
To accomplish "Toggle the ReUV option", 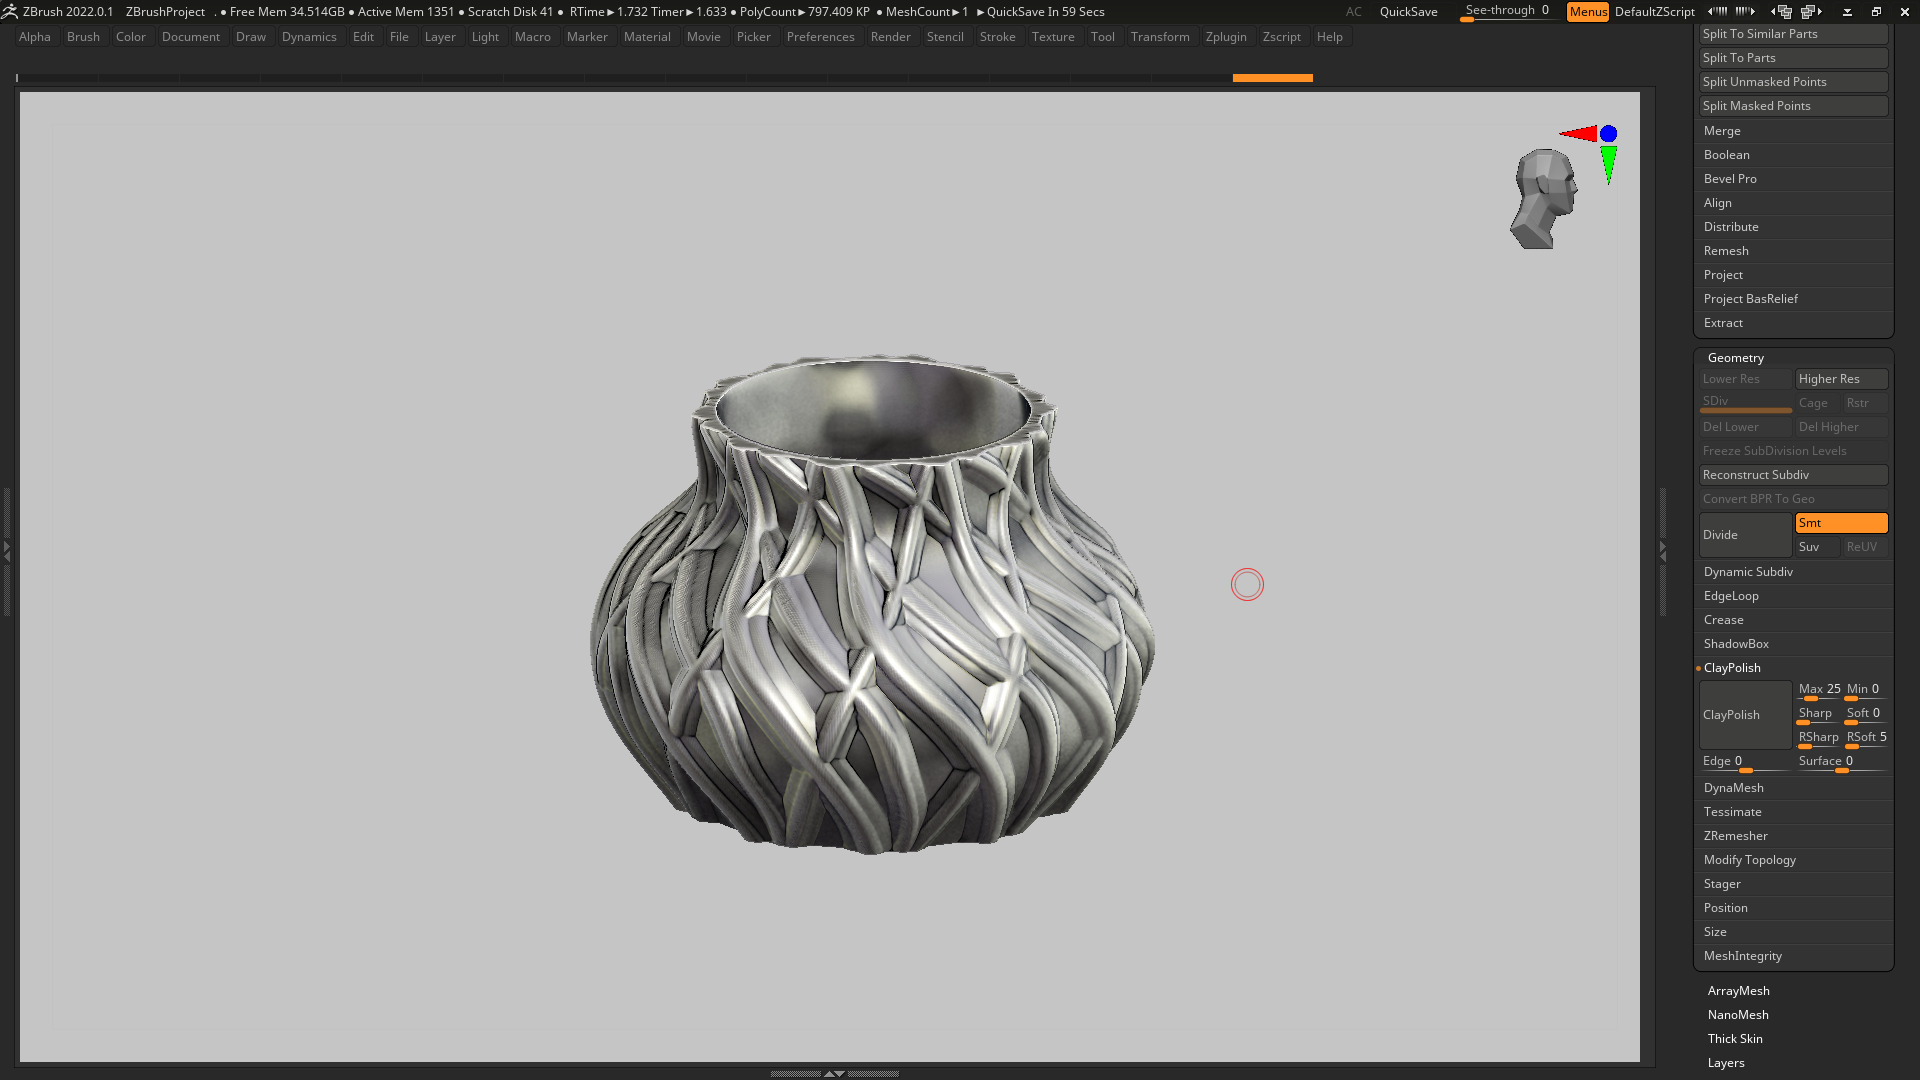I will [x=1865, y=547].
